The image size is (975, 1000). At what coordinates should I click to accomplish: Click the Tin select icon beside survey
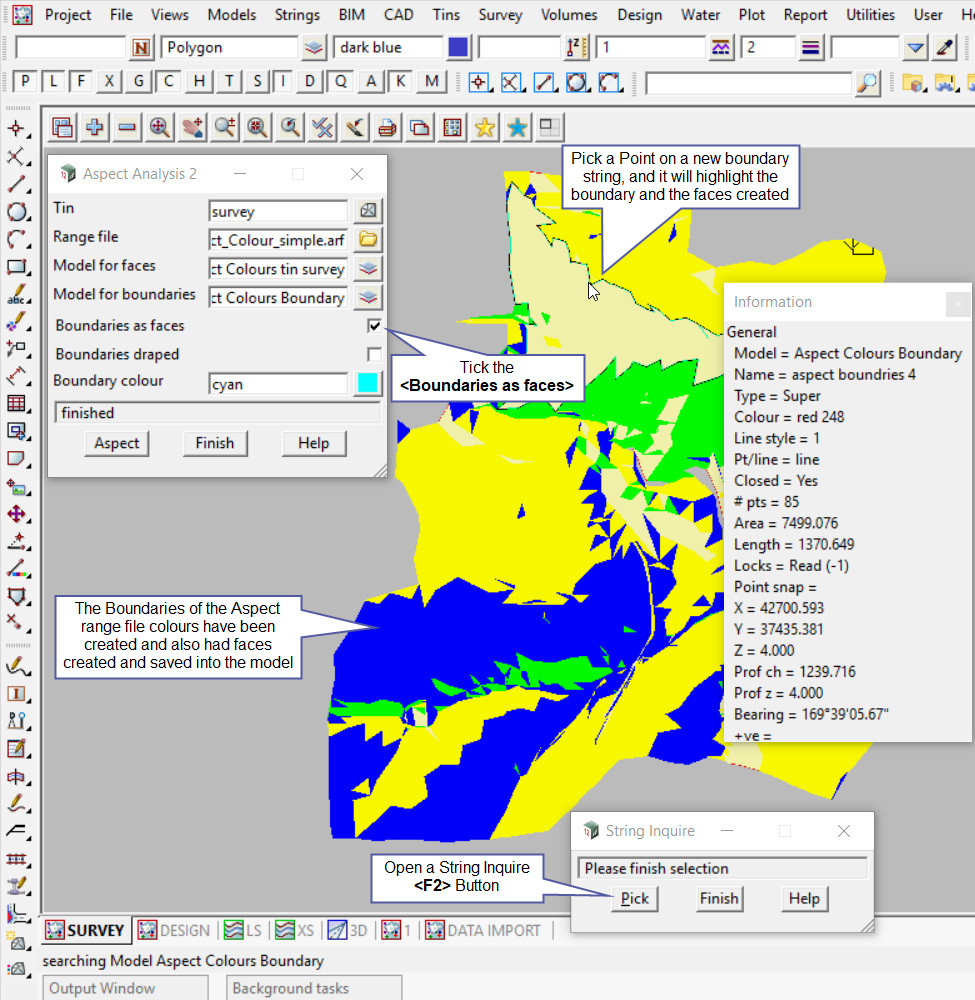369,211
